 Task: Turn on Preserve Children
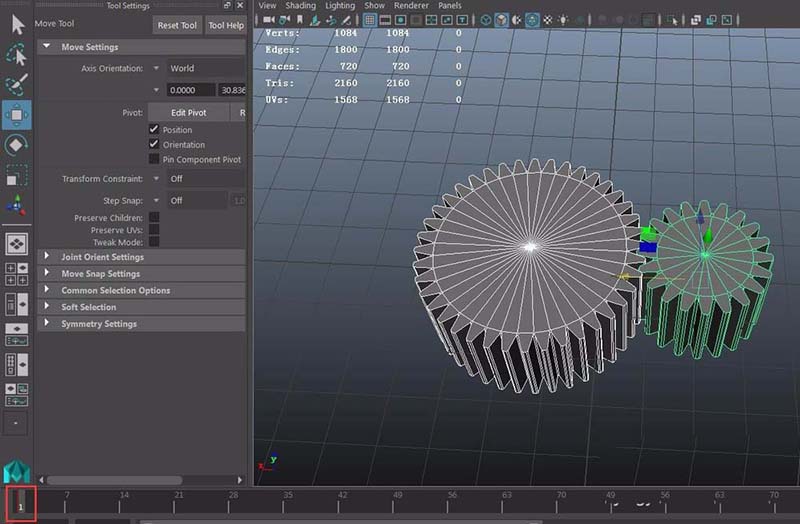[154, 217]
